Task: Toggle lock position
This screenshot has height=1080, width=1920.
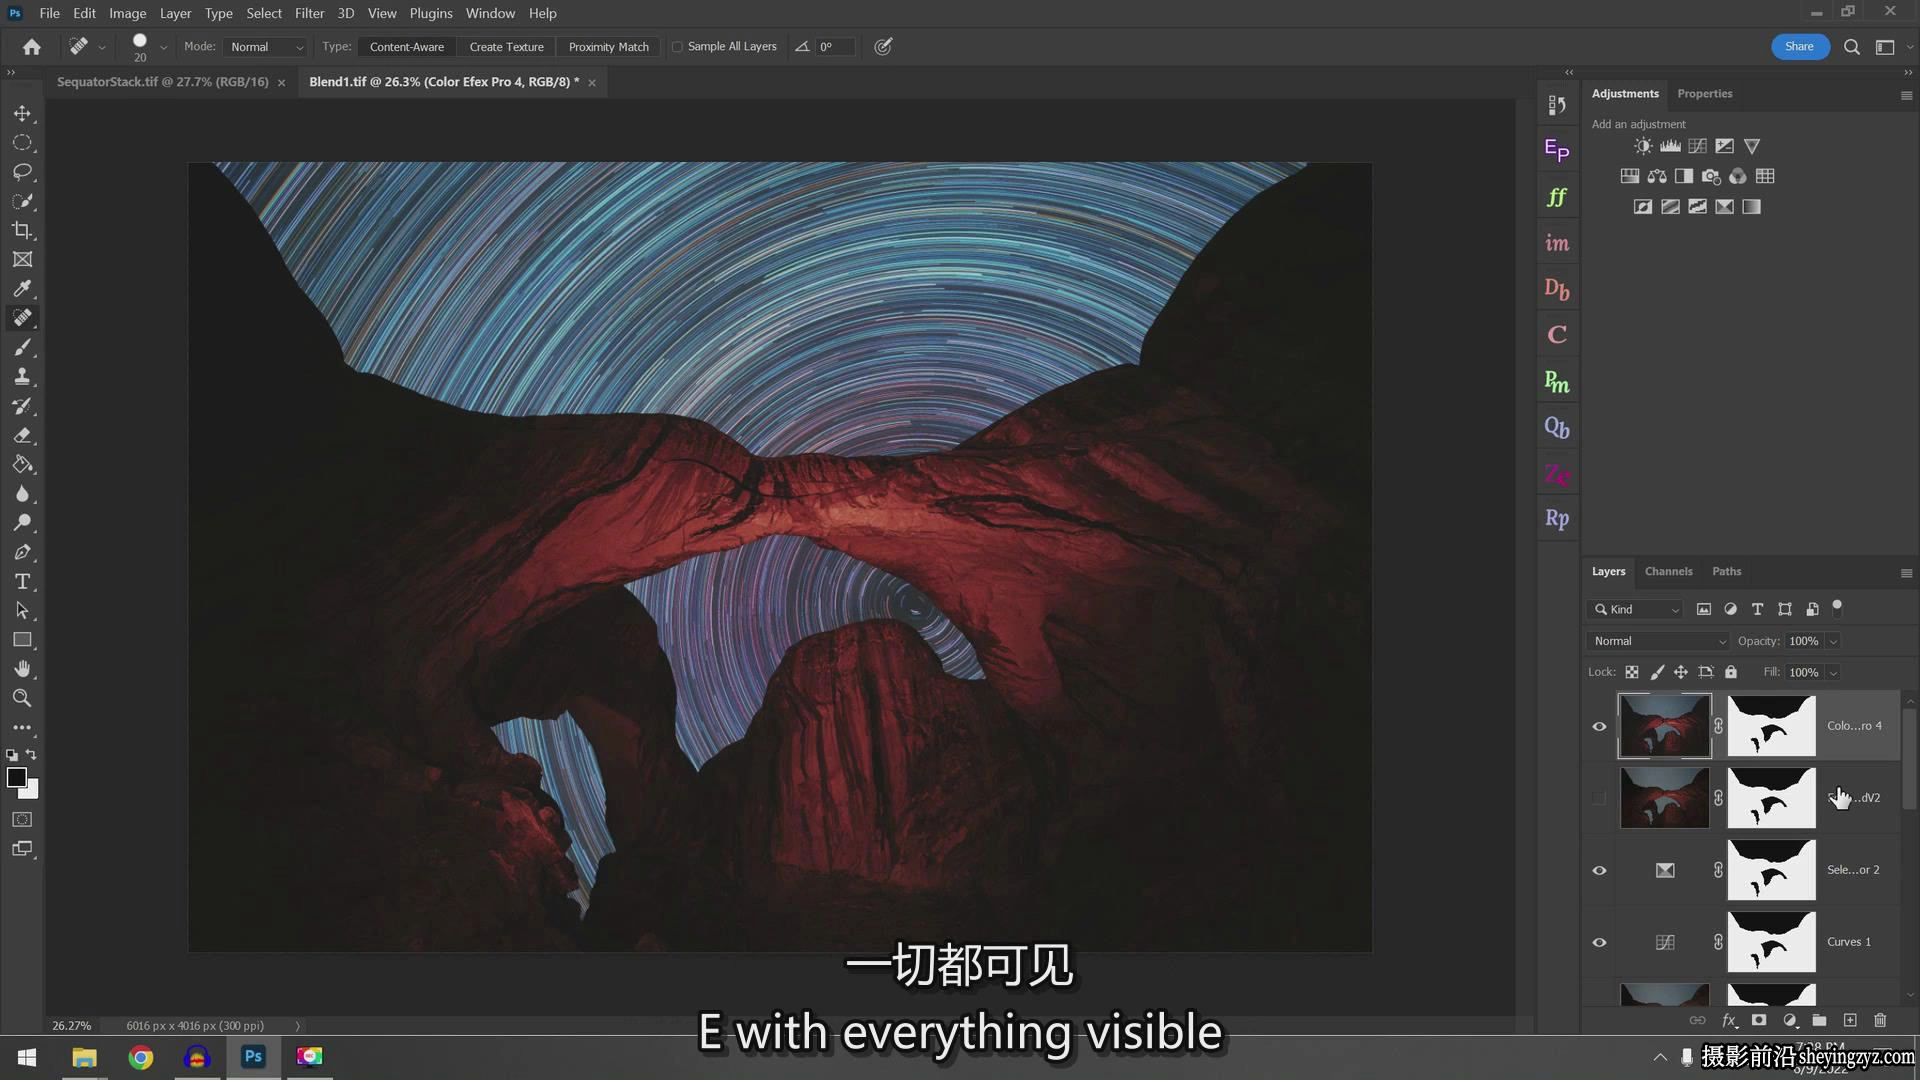Action: pyautogui.click(x=1681, y=672)
